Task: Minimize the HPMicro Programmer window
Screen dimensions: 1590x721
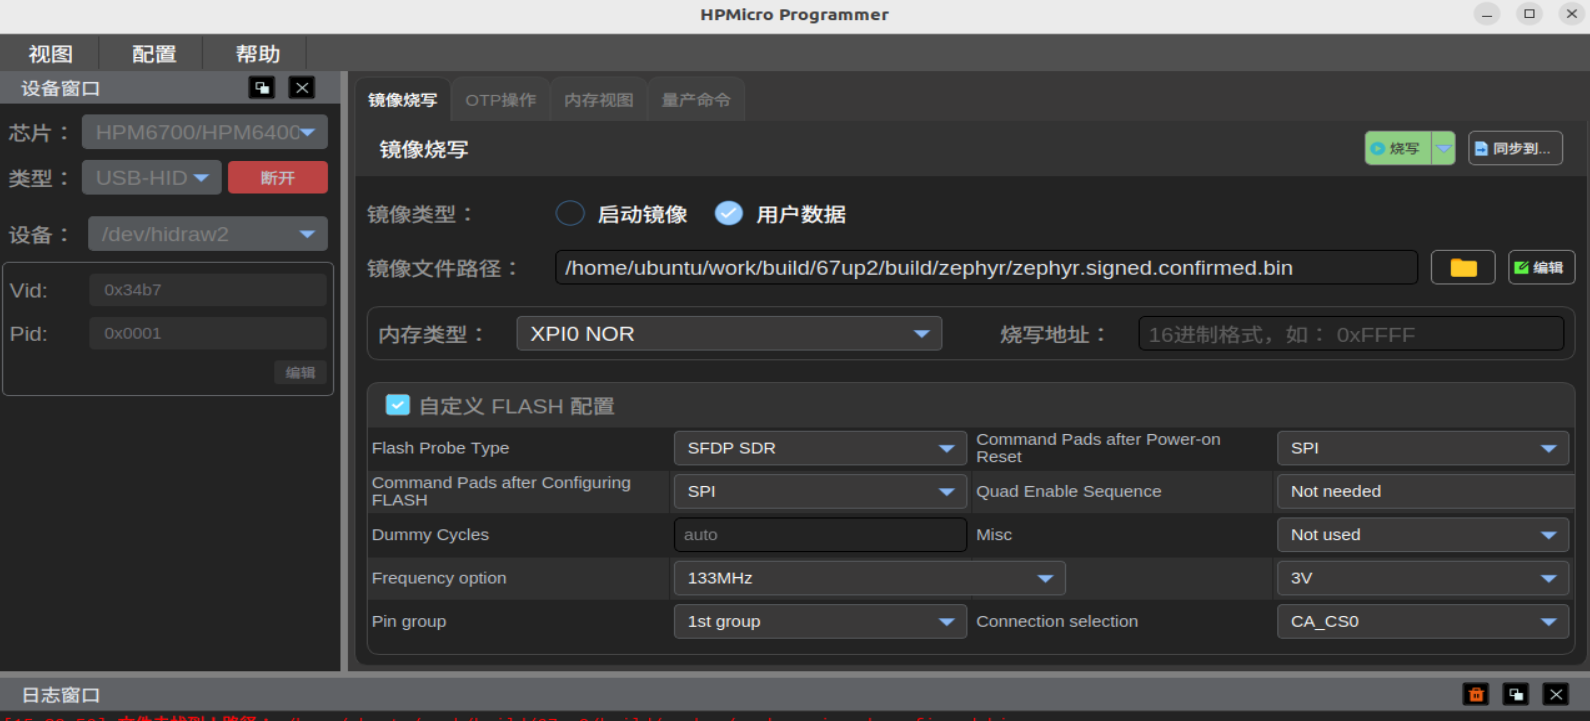Action: point(1487,14)
